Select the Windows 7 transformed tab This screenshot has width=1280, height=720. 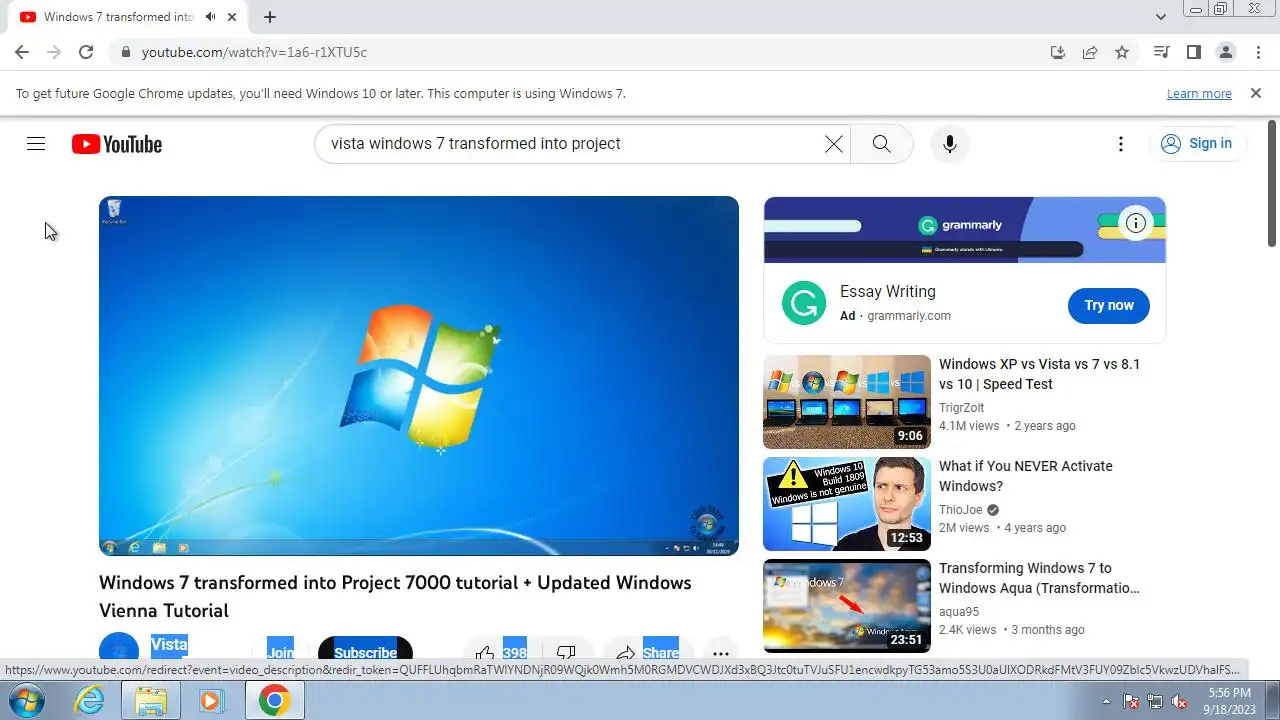point(119,17)
